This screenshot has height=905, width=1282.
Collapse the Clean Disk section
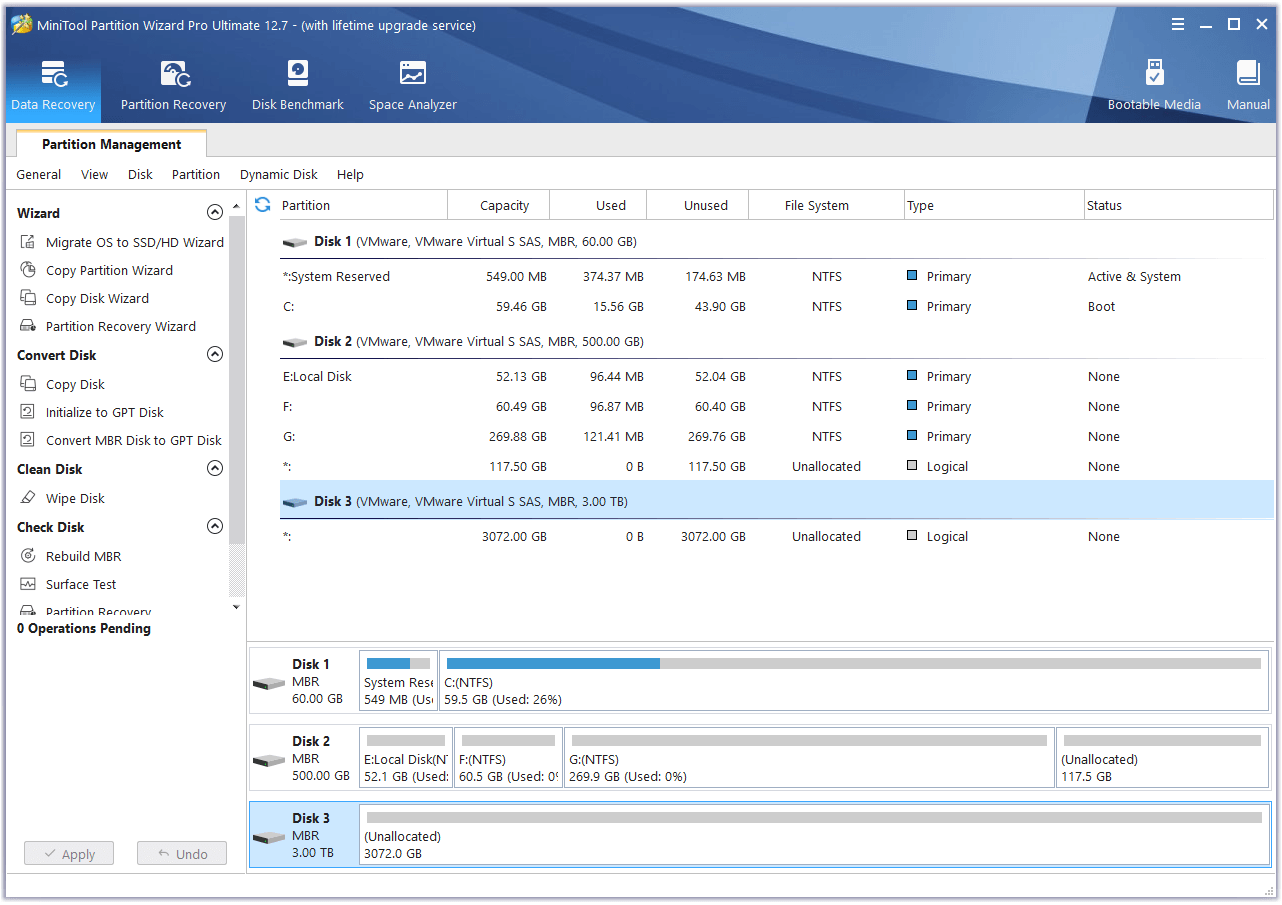(214, 468)
